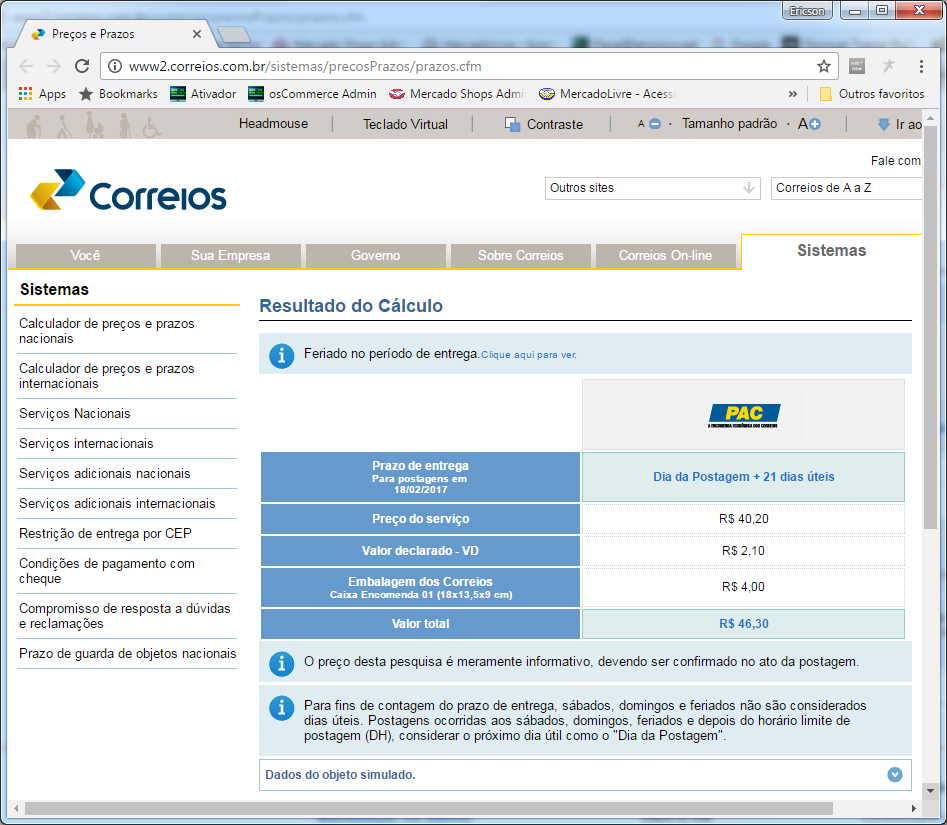Open the Chrome three-dot menu
The height and width of the screenshot is (825, 947).
(920, 66)
